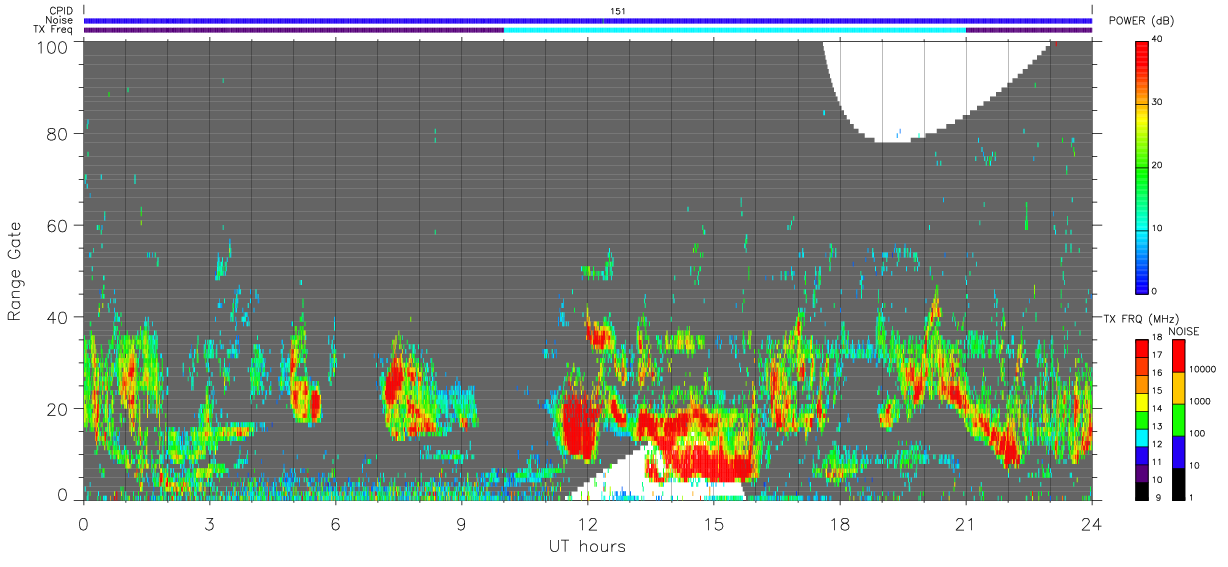Click UT hour tick label "3"
The image size is (1228, 567).
coord(209,523)
